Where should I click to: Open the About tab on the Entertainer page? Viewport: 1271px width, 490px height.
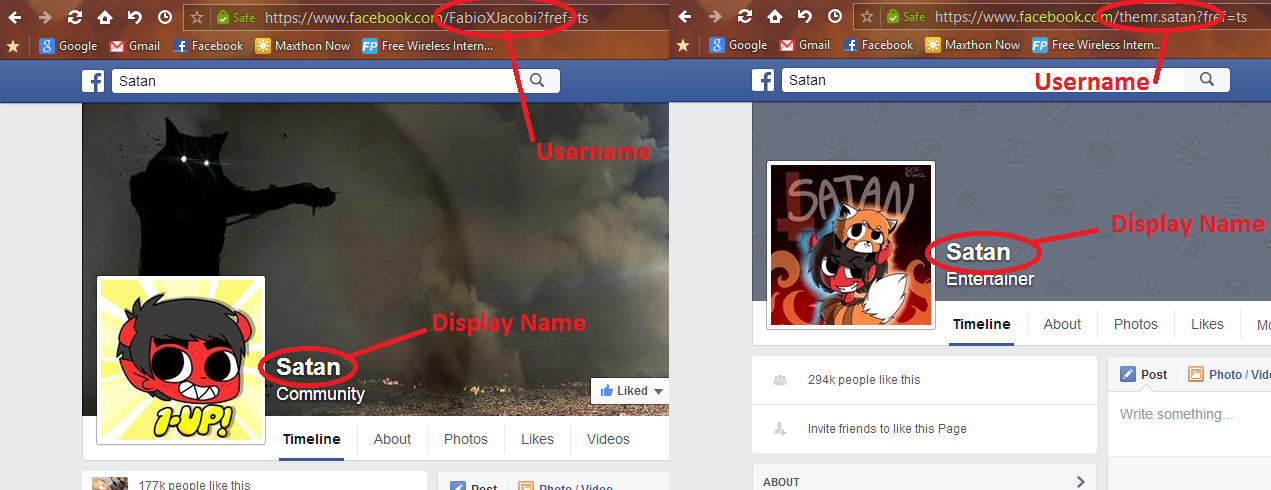[x=1062, y=324]
